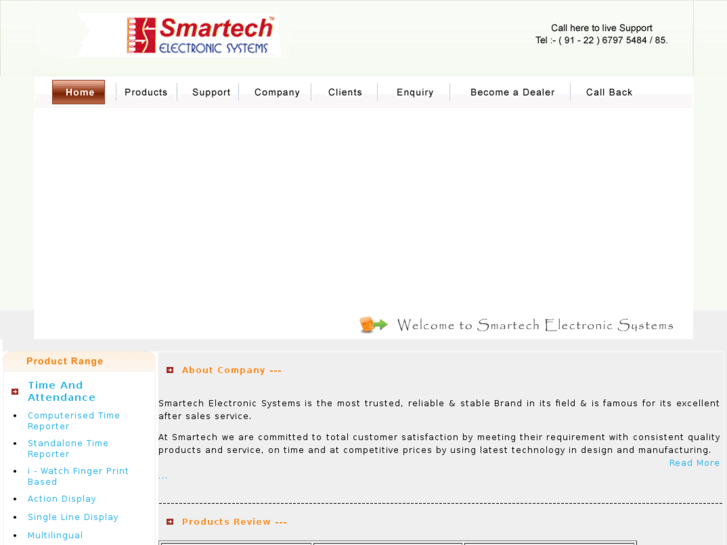727x545 pixels.
Task: Click the Smartech Electronic Systems logo
Action: coord(200,35)
